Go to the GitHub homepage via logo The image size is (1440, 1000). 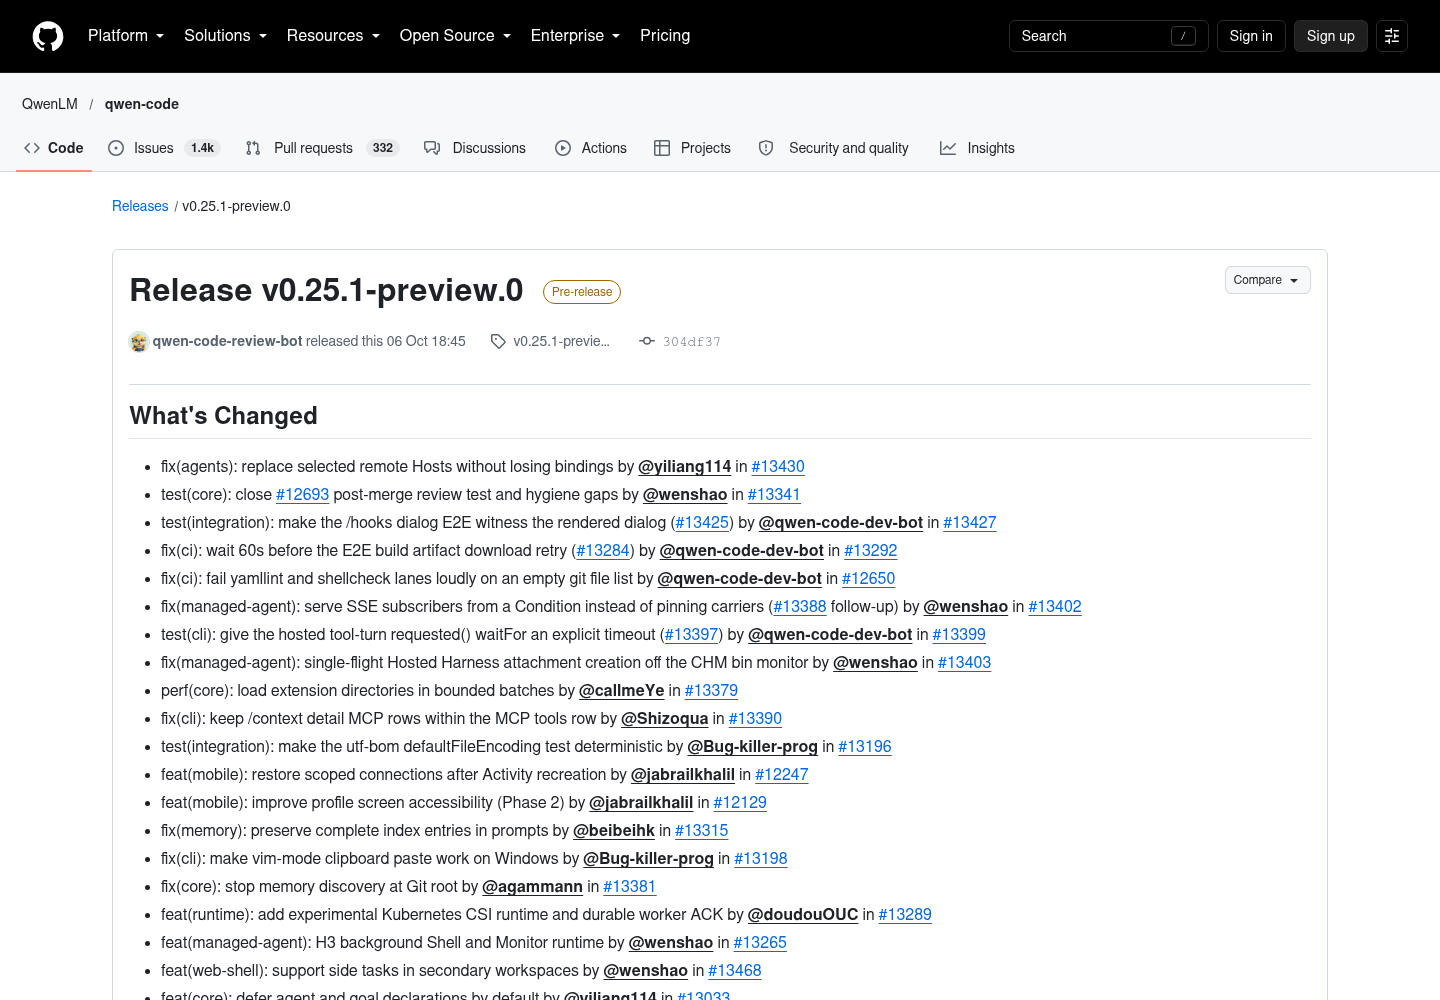(48, 36)
